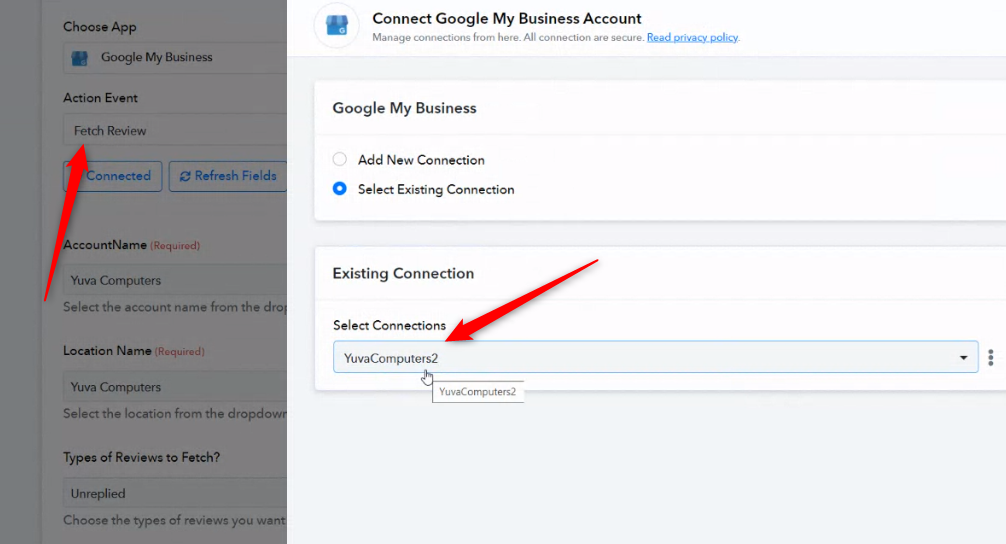Click the Connect Google My Business Account title

pyautogui.click(x=506, y=19)
